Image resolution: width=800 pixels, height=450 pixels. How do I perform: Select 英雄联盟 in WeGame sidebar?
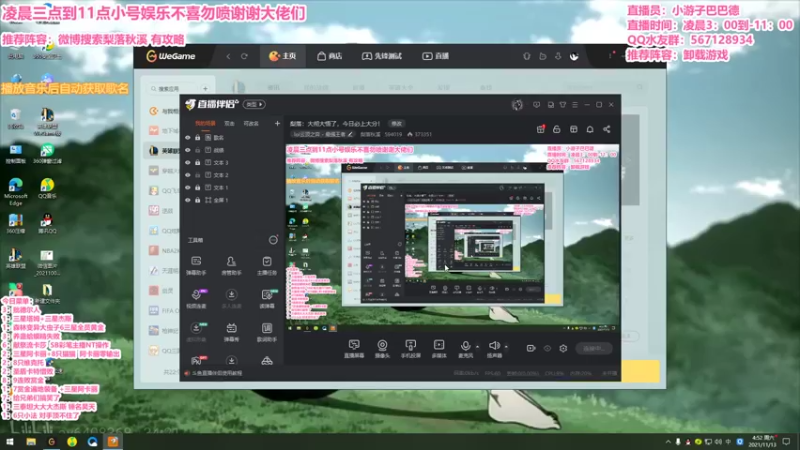pyautogui.click(x=162, y=151)
